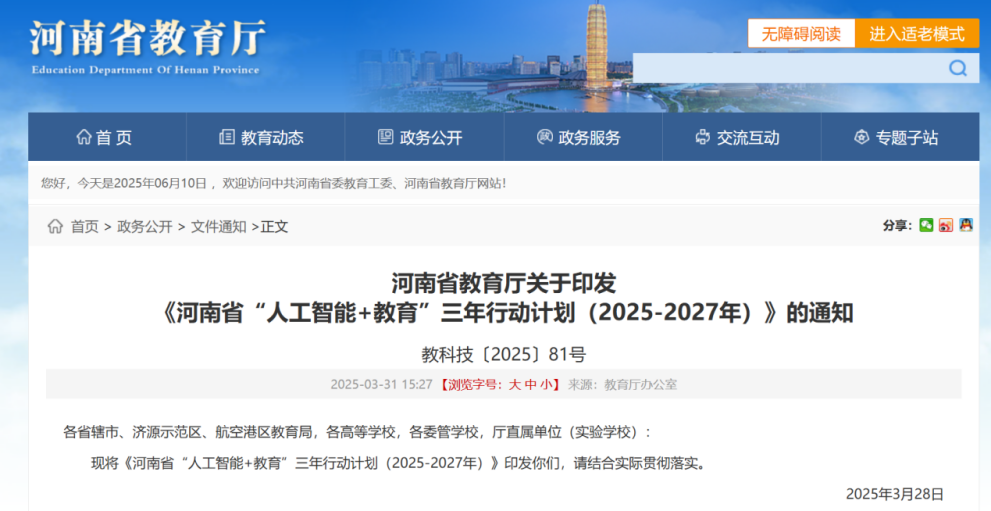Share the notice via QQ penguin icon
991x511 pixels.
(966, 225)
